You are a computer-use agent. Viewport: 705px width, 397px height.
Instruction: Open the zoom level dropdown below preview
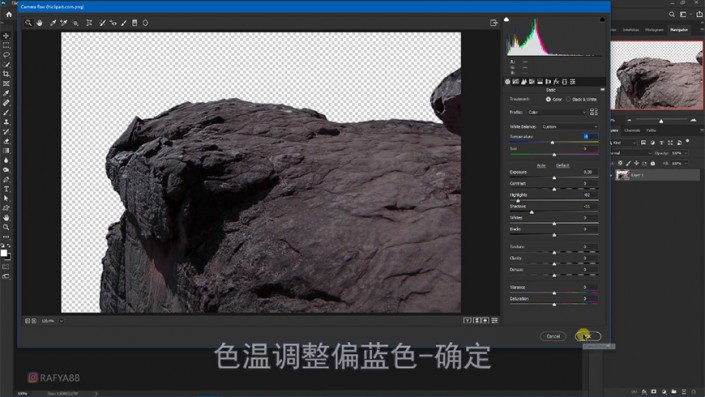click(x=61, y=321)
